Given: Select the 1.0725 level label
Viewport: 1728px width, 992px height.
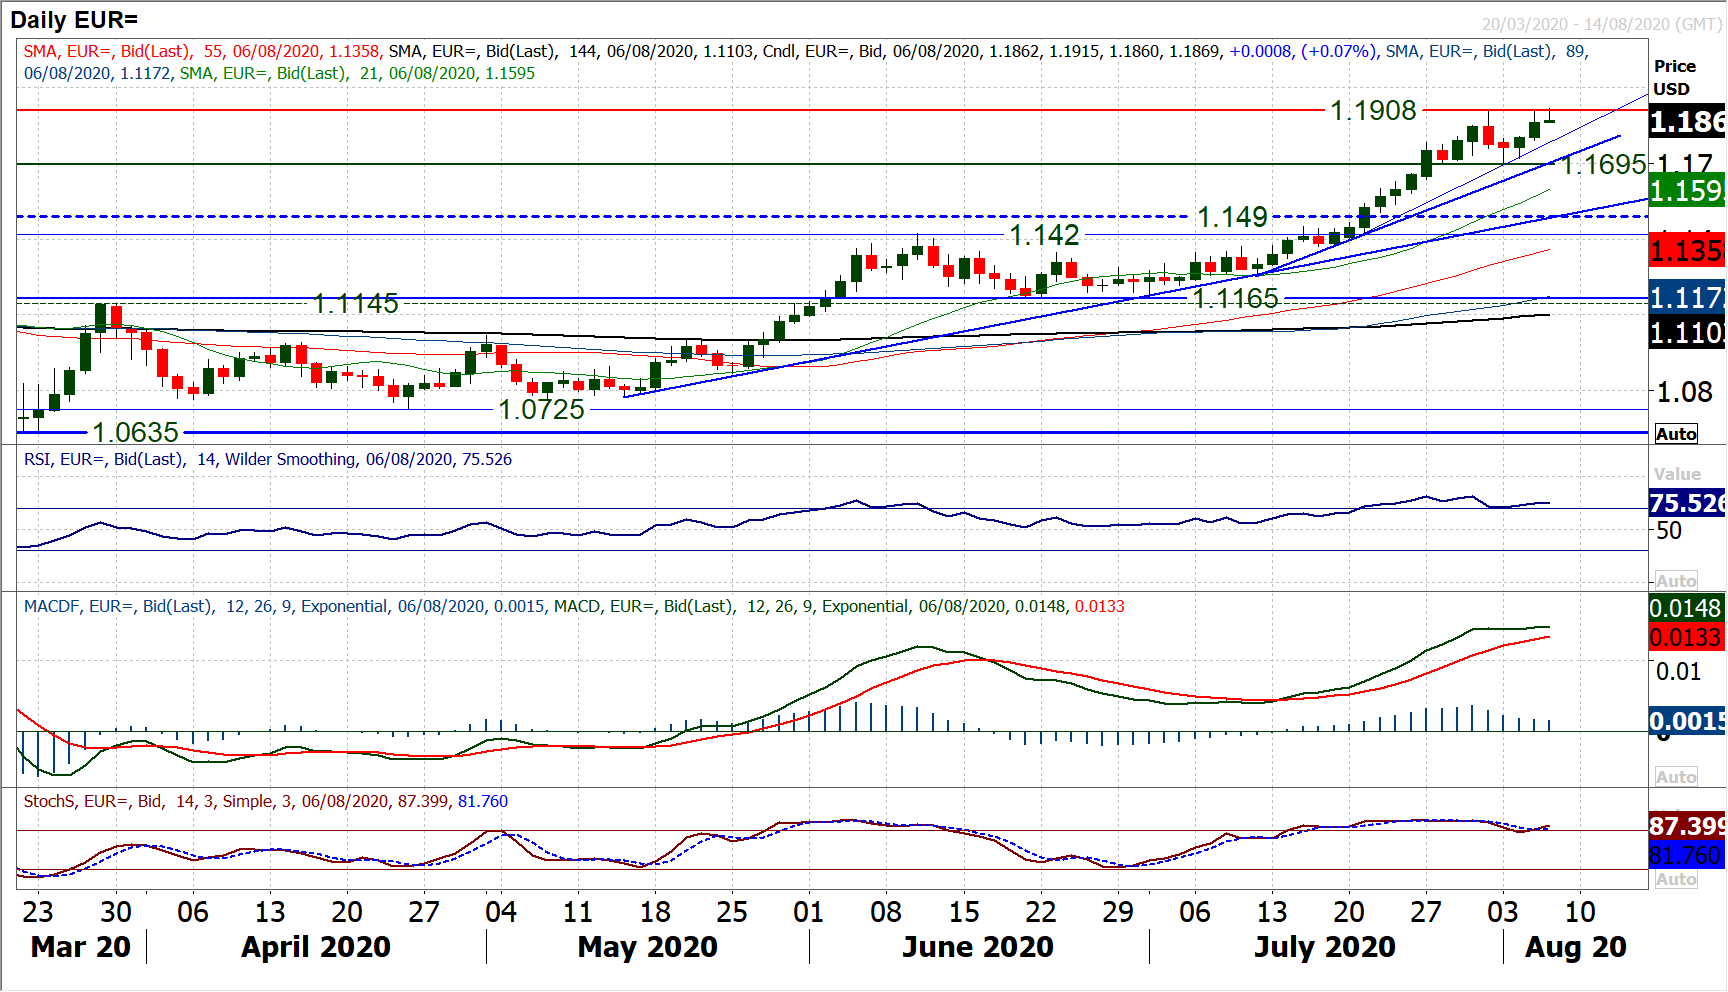Looking at the screenshot, I should (x=541, y=410).
